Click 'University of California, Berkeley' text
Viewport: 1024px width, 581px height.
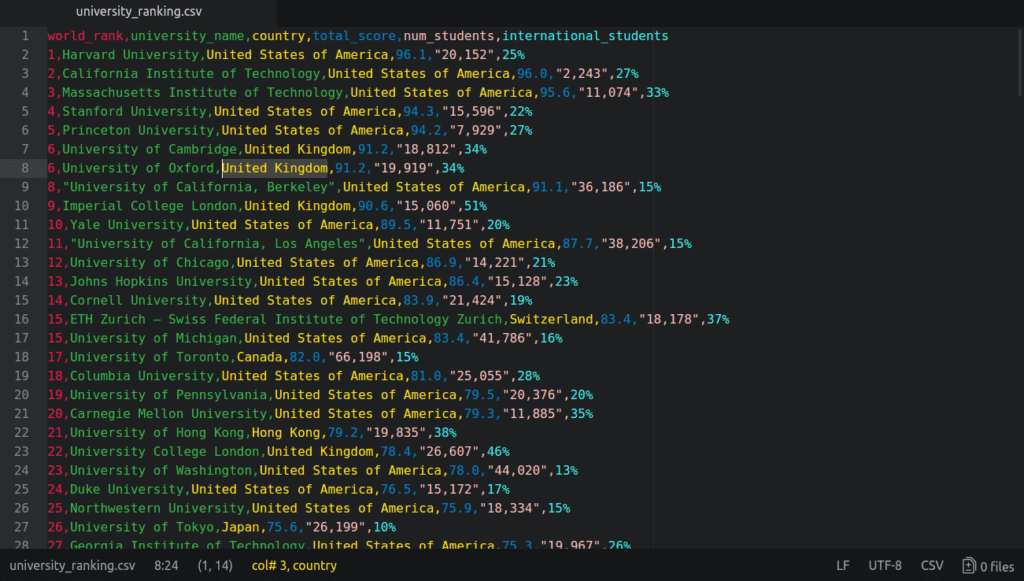pos(199,187)
